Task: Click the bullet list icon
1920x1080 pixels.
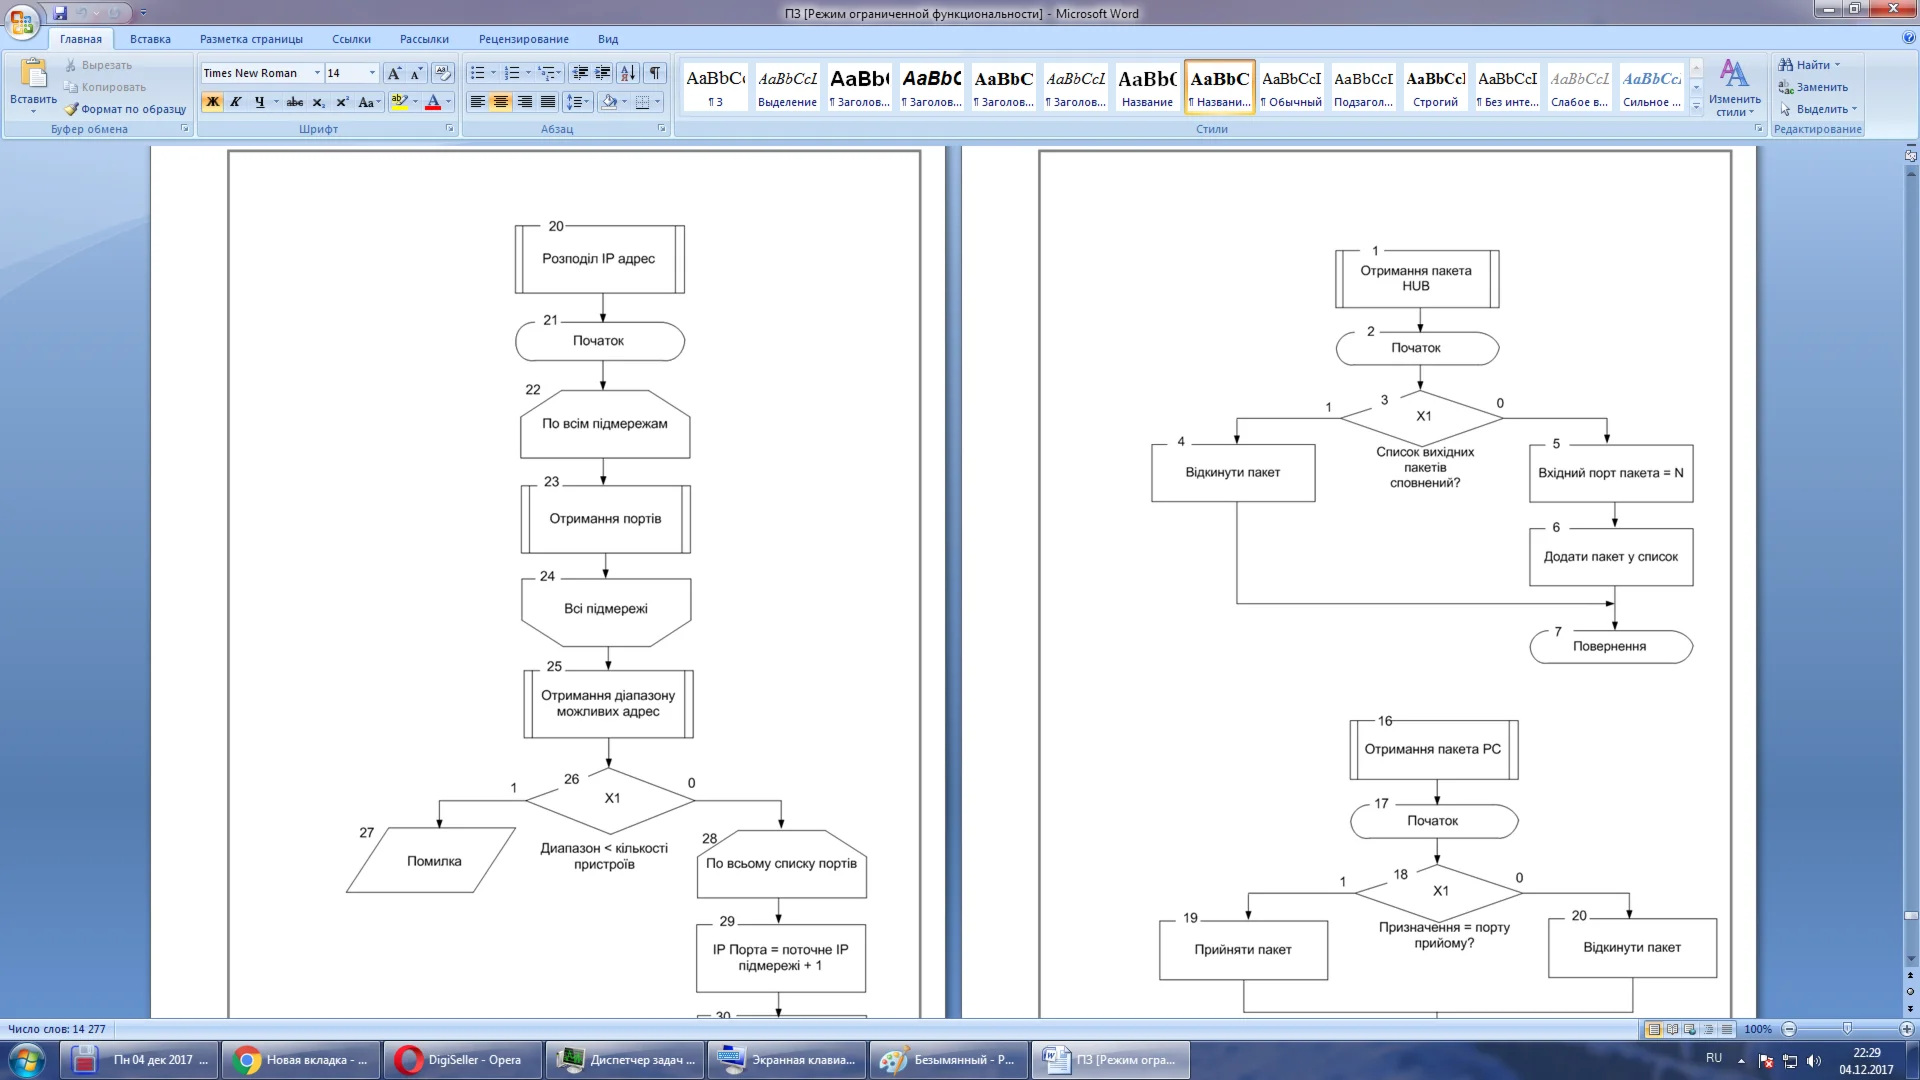Action: coord(478,73)
